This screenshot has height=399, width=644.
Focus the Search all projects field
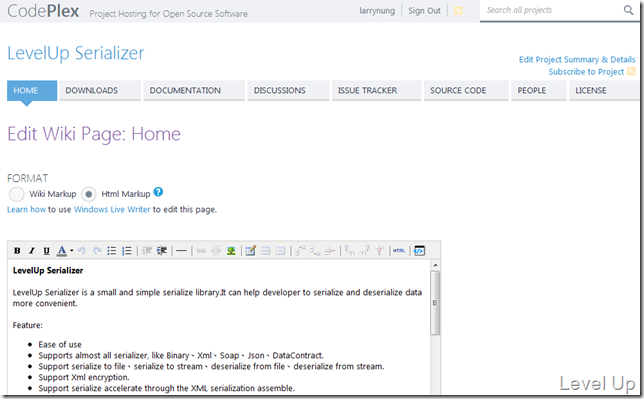tap(552, 10)
